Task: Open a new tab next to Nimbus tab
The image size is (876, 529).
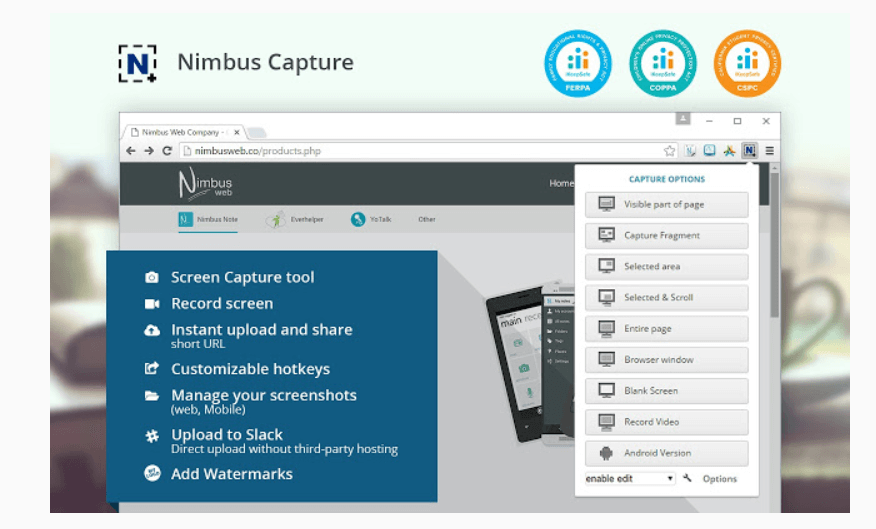Action: (x=256, y=133)
